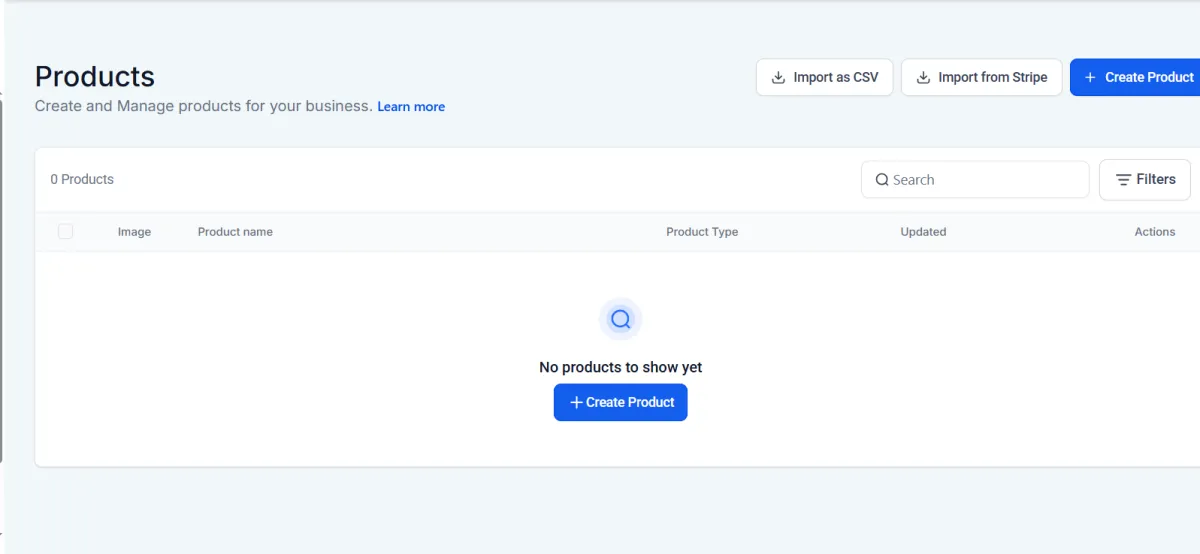
Task: Click the round magnifier icon above the empty-state message
Action: pos(620,319)
